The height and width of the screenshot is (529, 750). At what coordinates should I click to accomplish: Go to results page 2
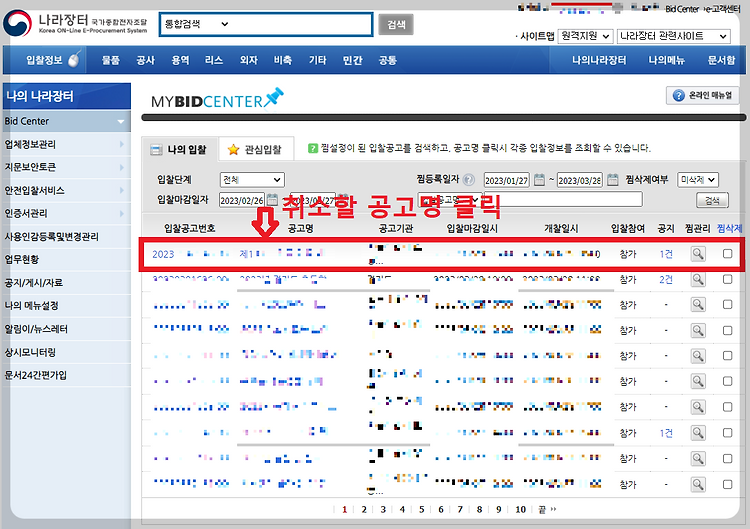coord(364,509)
